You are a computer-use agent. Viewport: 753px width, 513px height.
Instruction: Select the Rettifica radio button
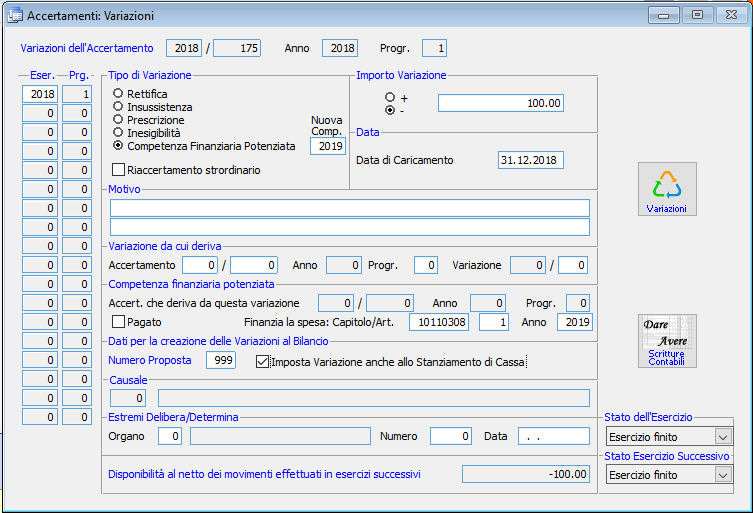click(118, 93)
